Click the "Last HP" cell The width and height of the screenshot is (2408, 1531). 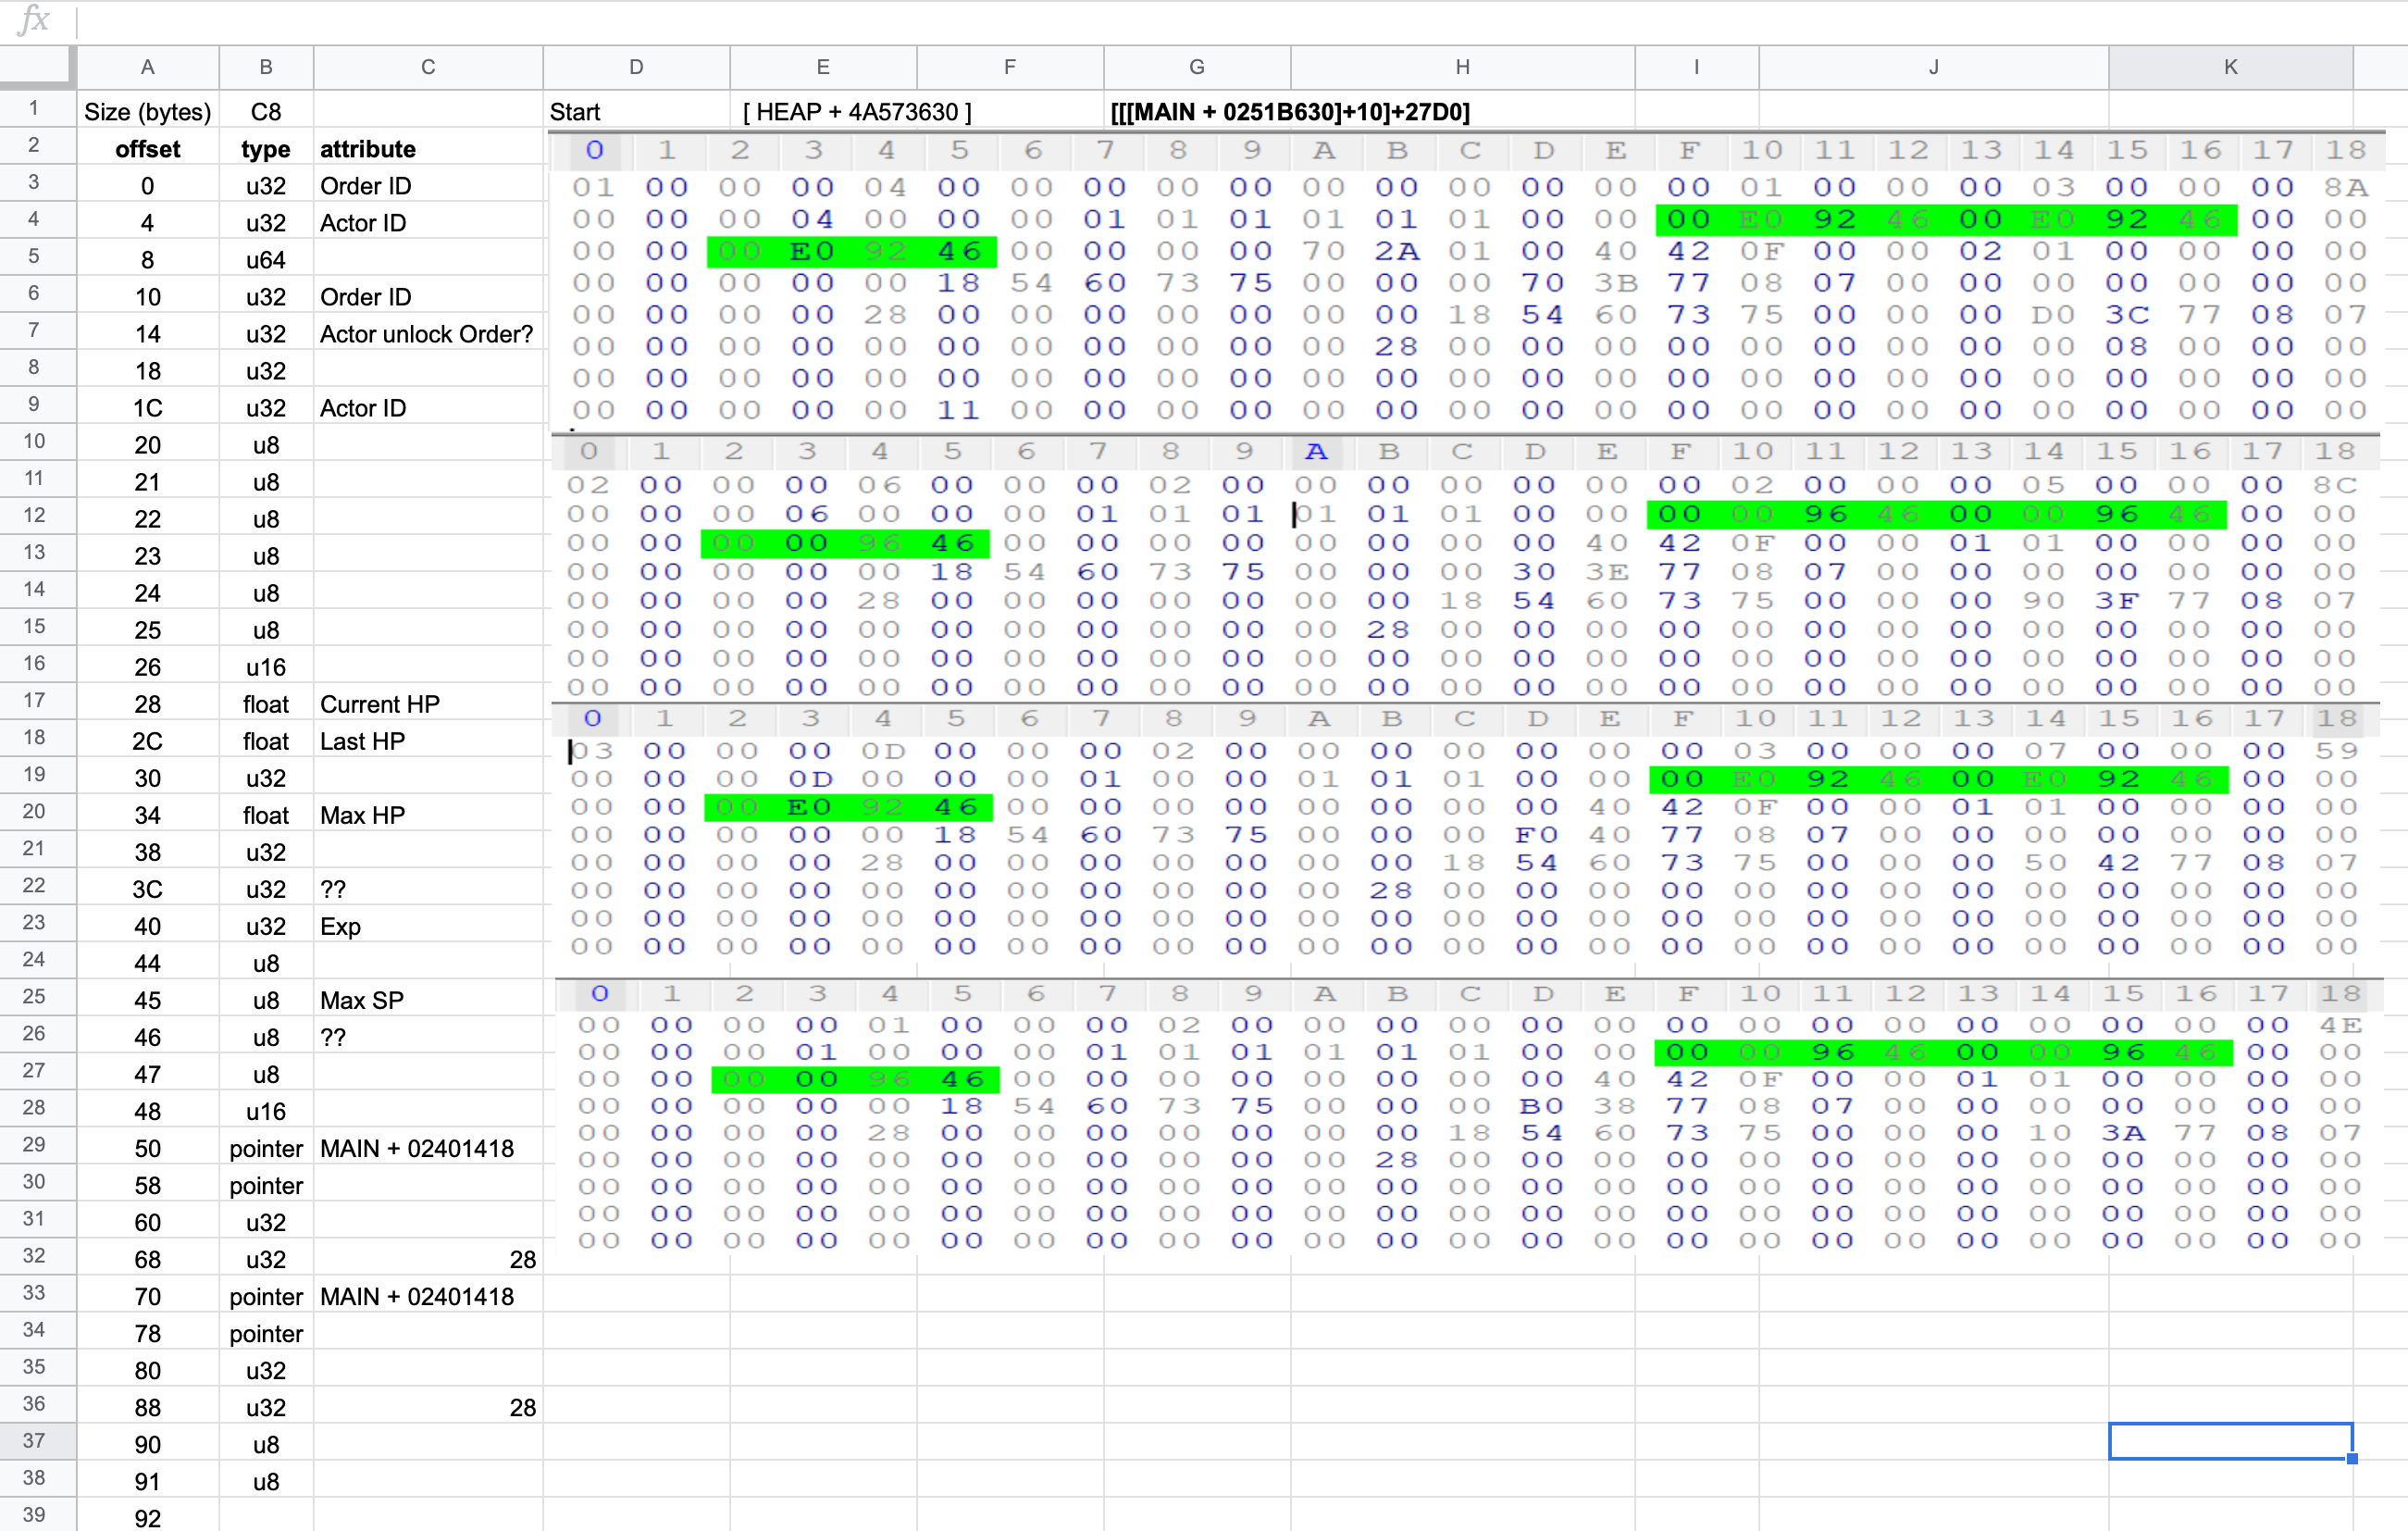tap(428, 740)
